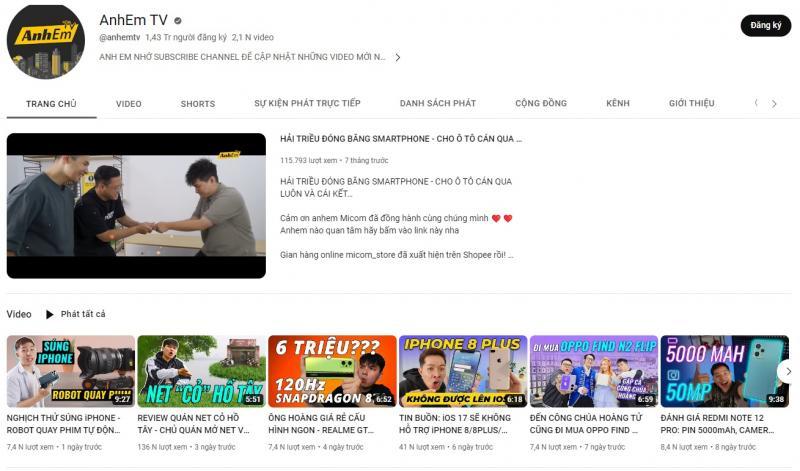This screenshot has height=471, width=800.
Task: Open the KÊNH tab
Action: click(618, 103)
